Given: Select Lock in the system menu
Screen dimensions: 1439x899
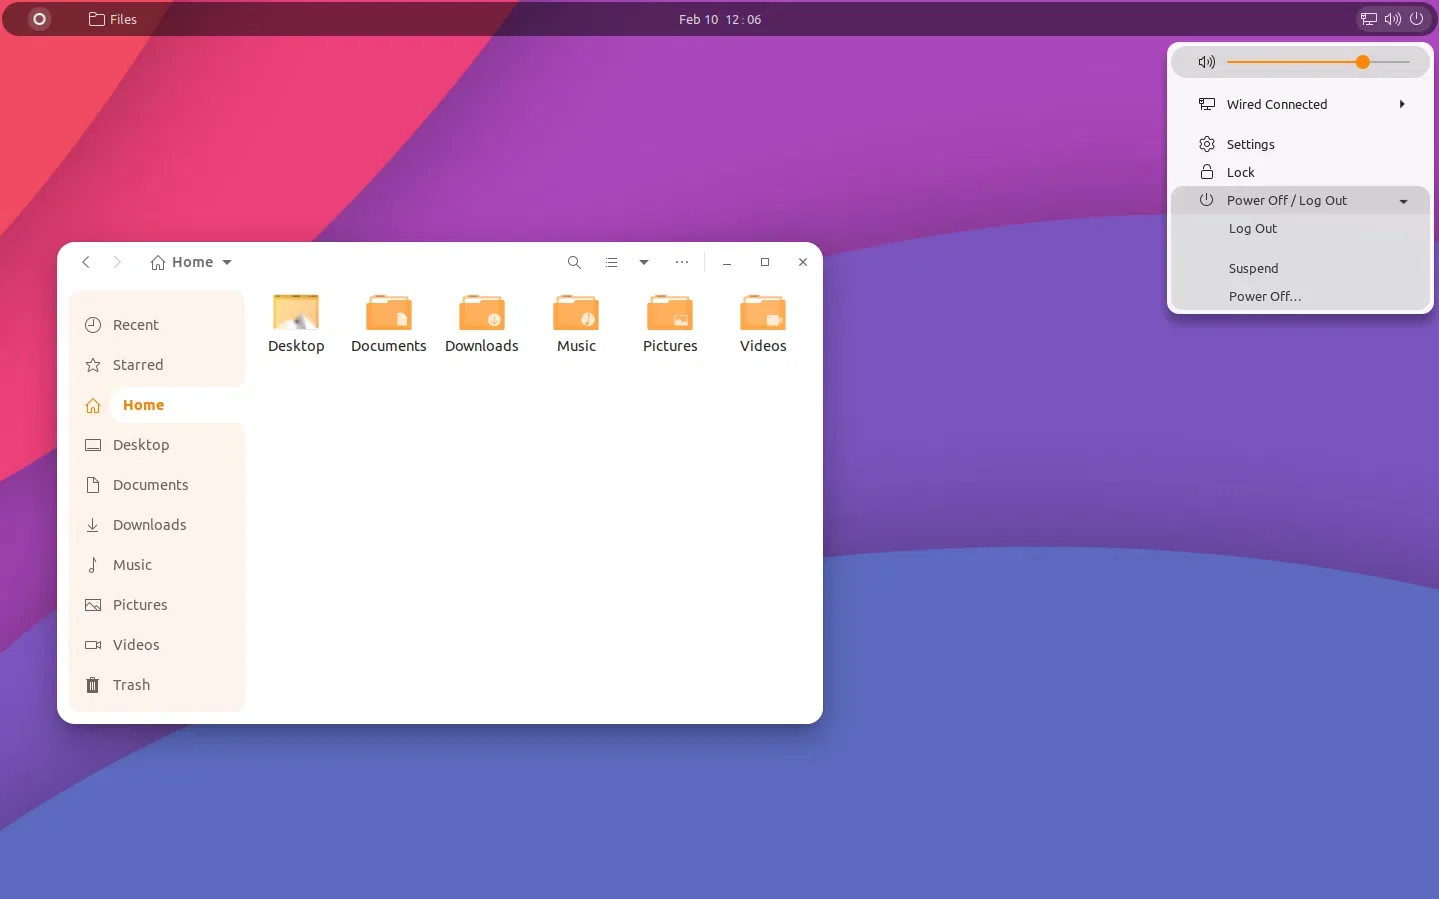Looking at the screenshot, I should point(1239,172).
